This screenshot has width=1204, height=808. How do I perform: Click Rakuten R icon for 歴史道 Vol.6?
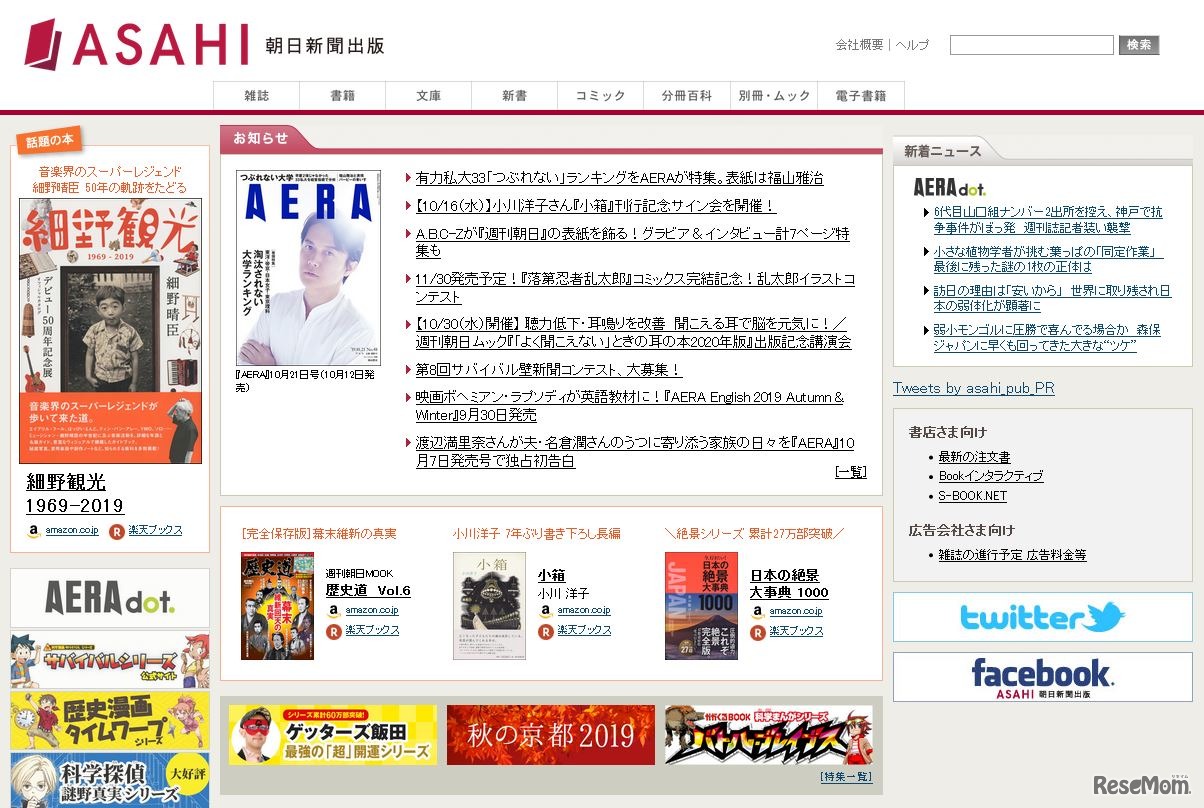[x=334, y=631]
